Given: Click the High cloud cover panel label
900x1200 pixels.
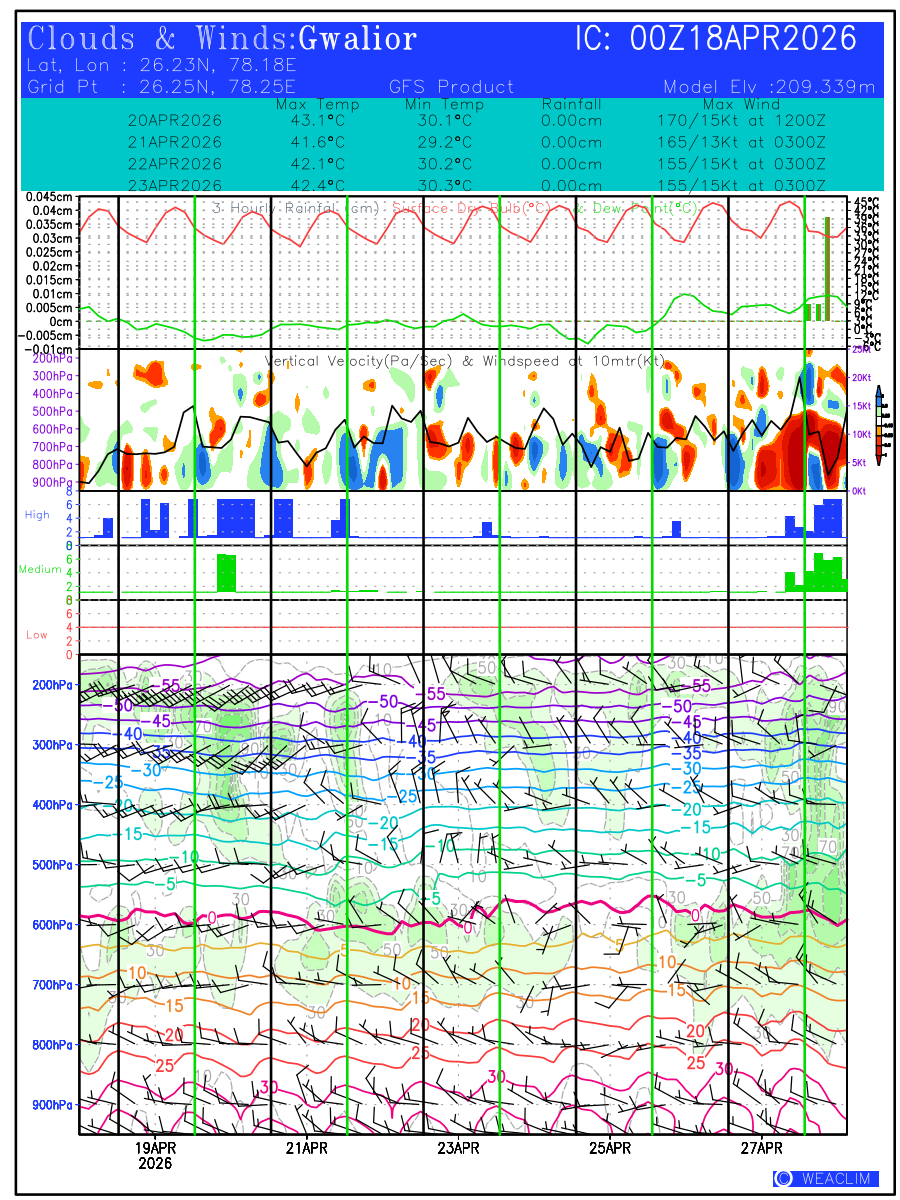Looking at the screenshot, I should point(37,514).
